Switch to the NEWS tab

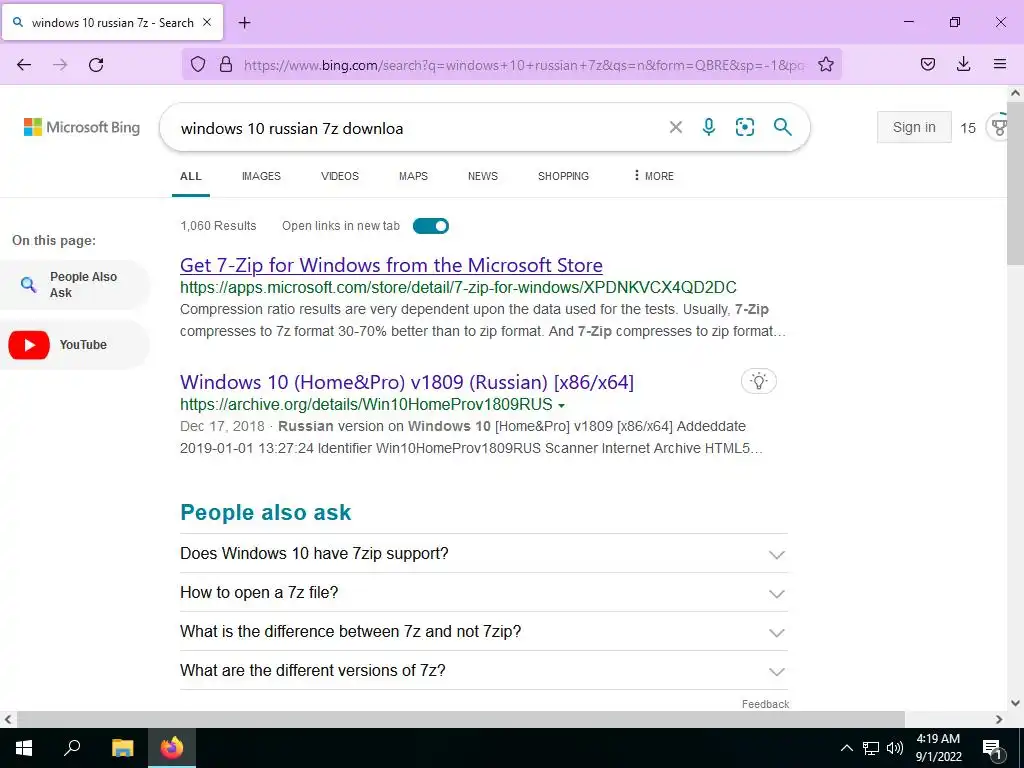[483, 176]
